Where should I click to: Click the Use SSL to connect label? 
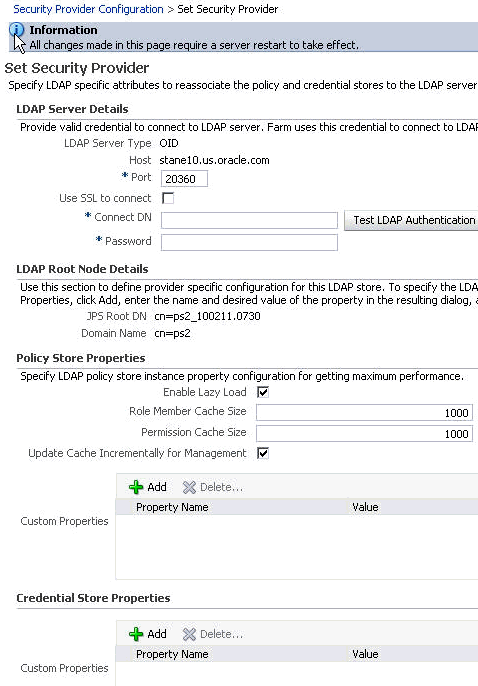pos(105,198)
